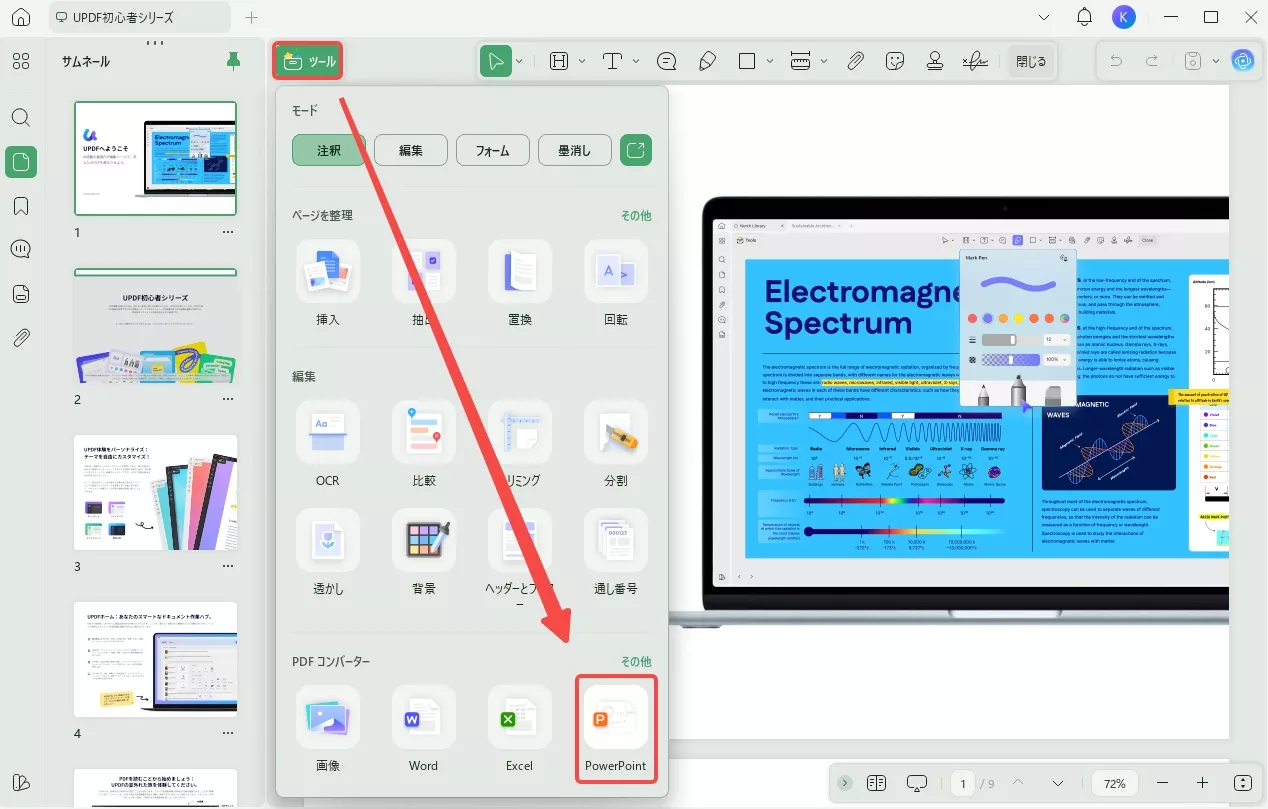Expand the save options dropdown arrow
Image resolution: width=1268 pixels, height=809 pixels.
(1215, 61)
